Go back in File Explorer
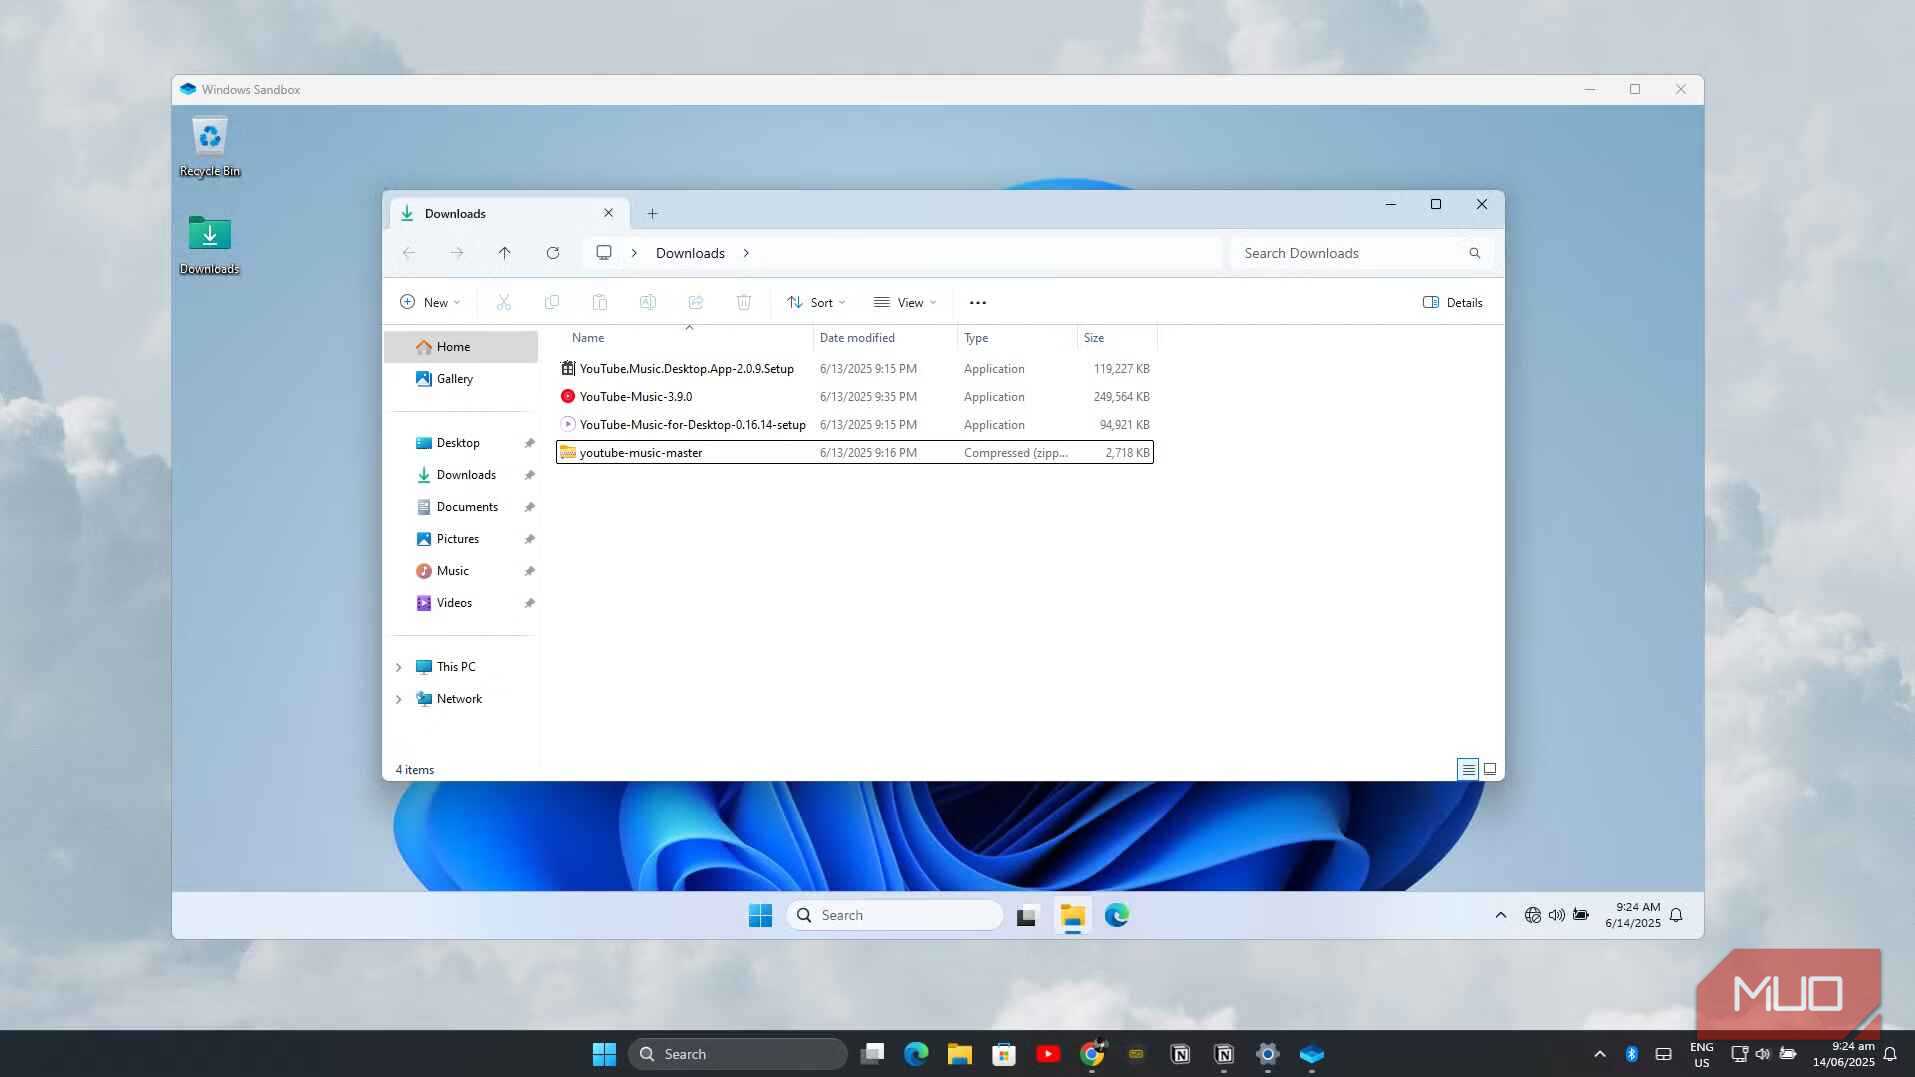 [x=409, y=253]
